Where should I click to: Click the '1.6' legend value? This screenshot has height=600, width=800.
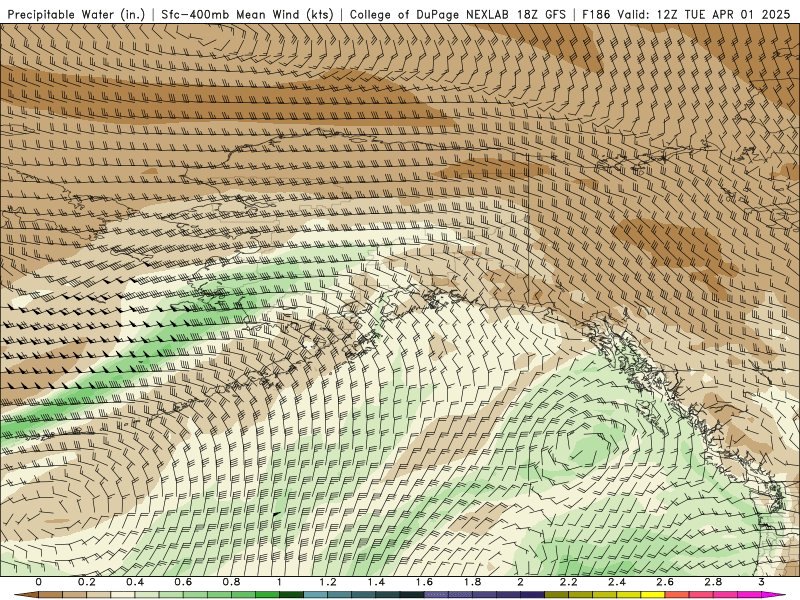424,582
